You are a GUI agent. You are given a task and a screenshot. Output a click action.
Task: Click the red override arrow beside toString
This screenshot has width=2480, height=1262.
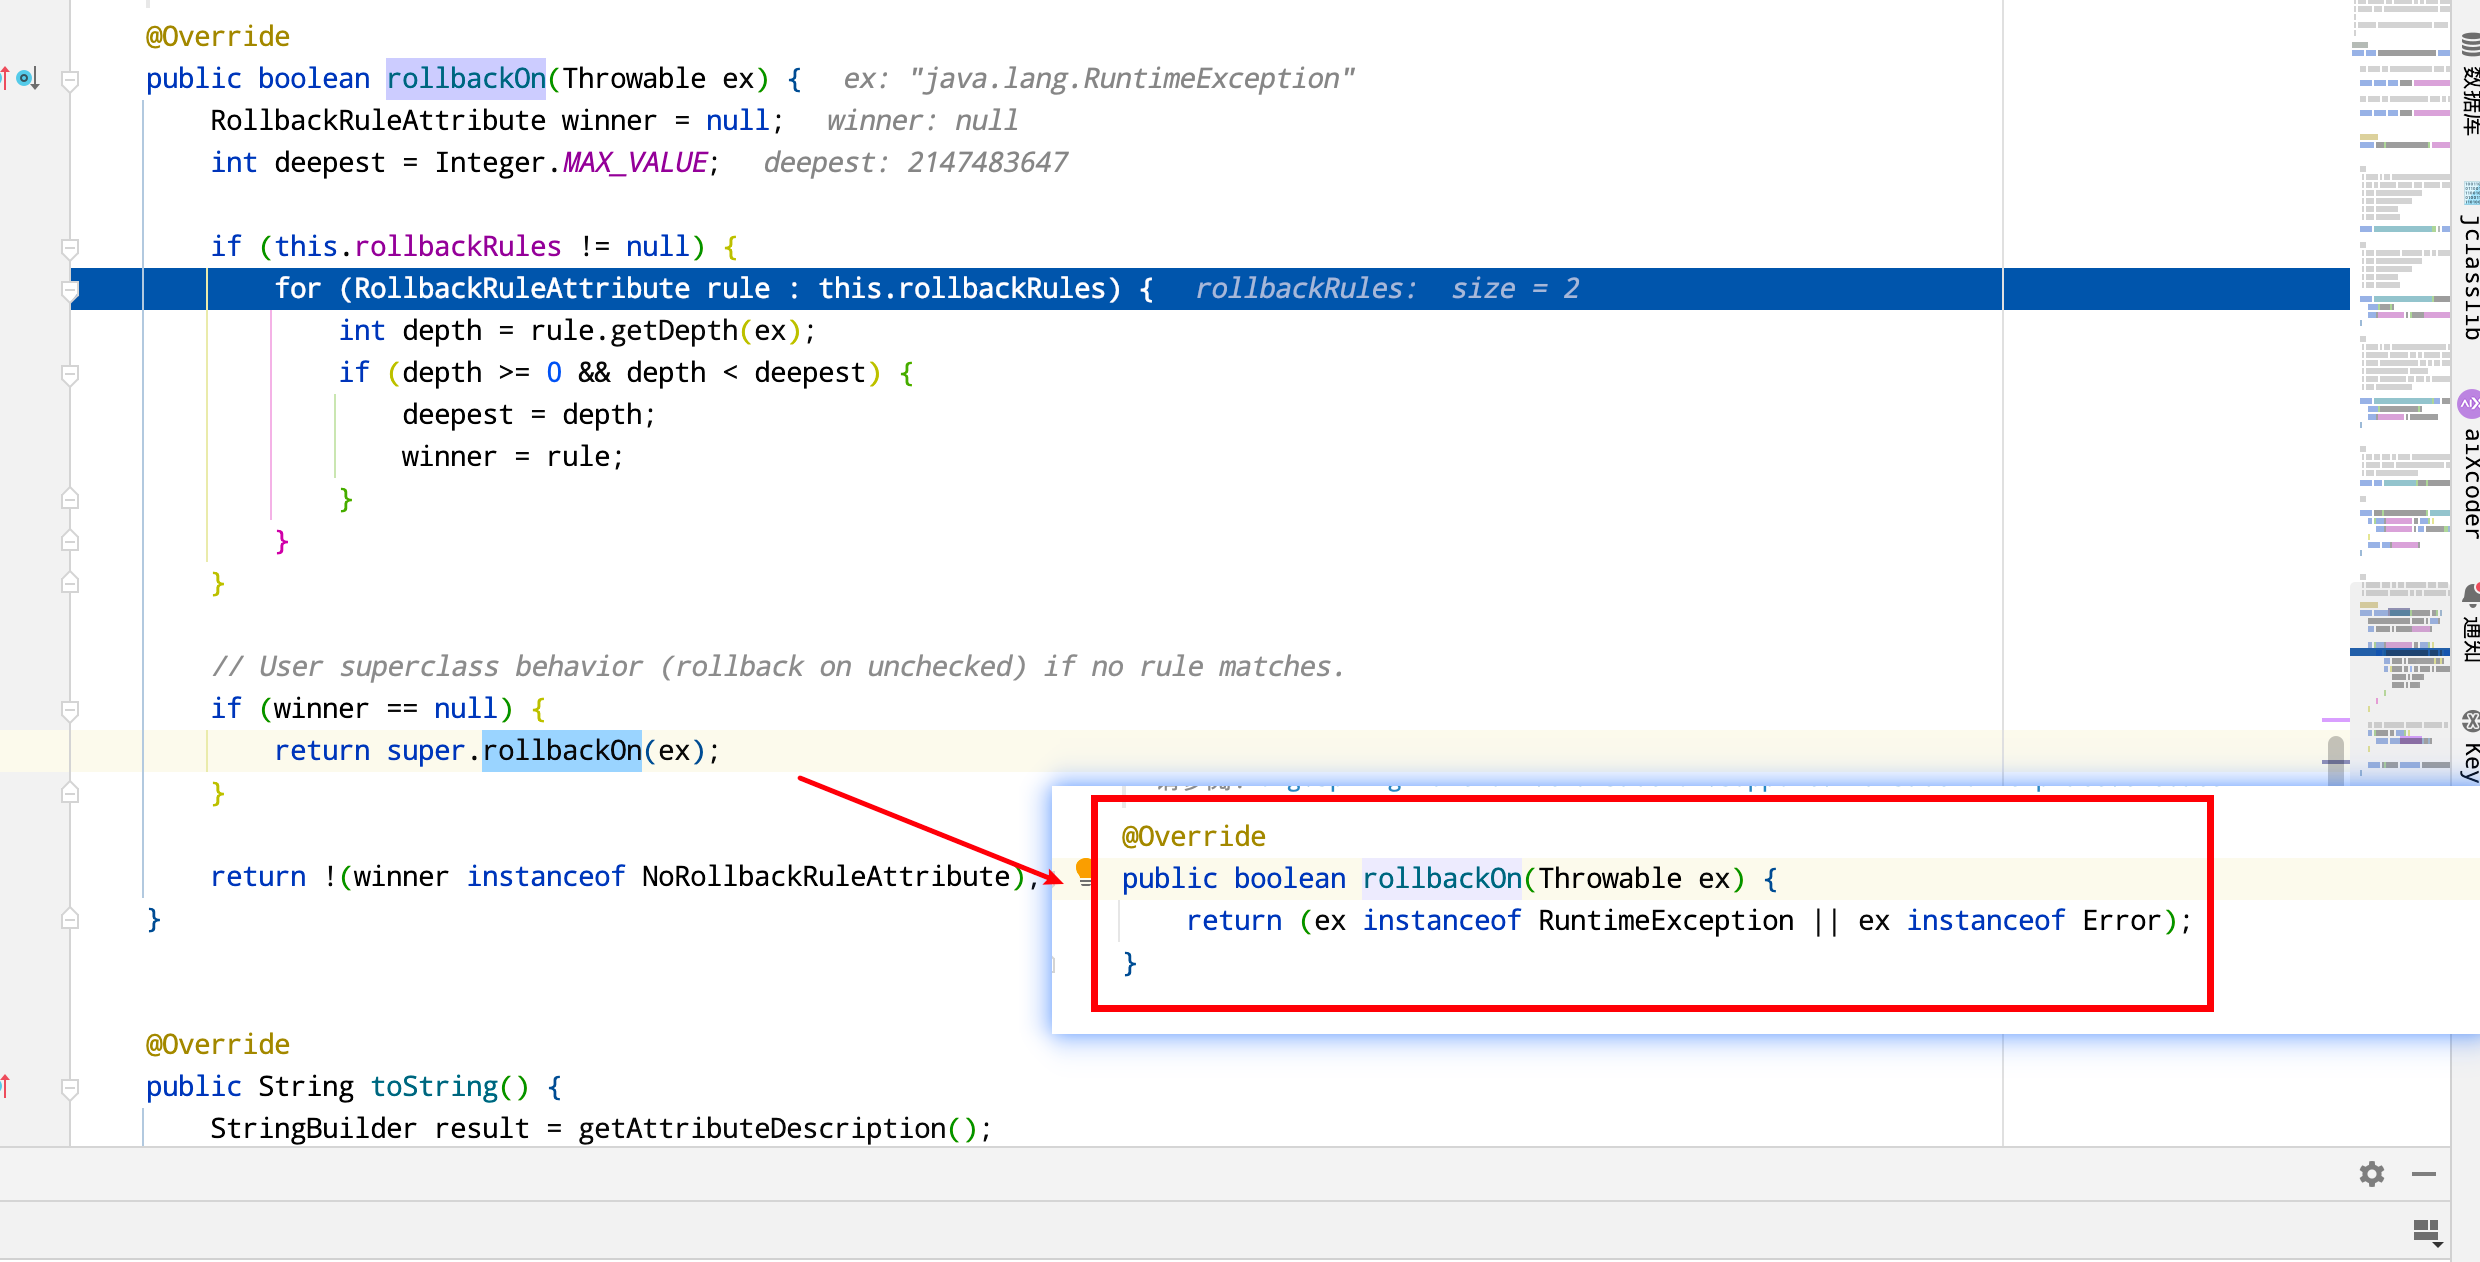coord(5,1086)
